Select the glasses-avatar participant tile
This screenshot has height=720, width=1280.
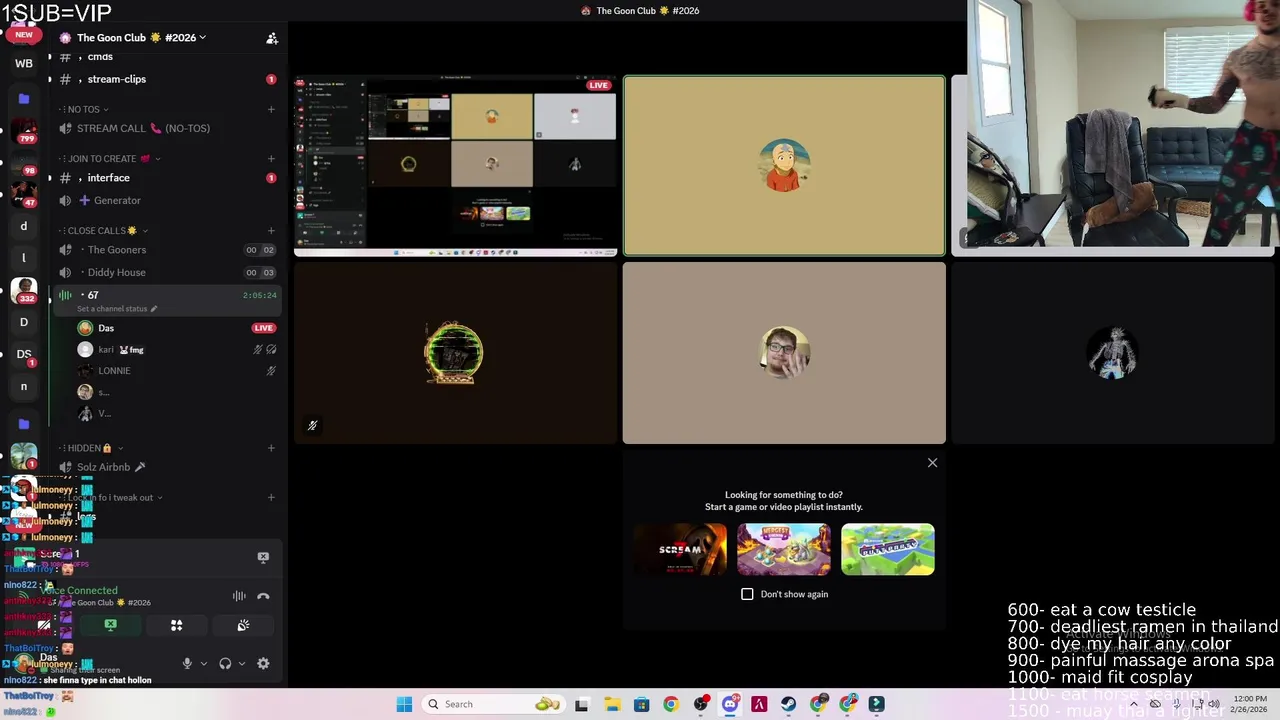[x=784, y=353]
